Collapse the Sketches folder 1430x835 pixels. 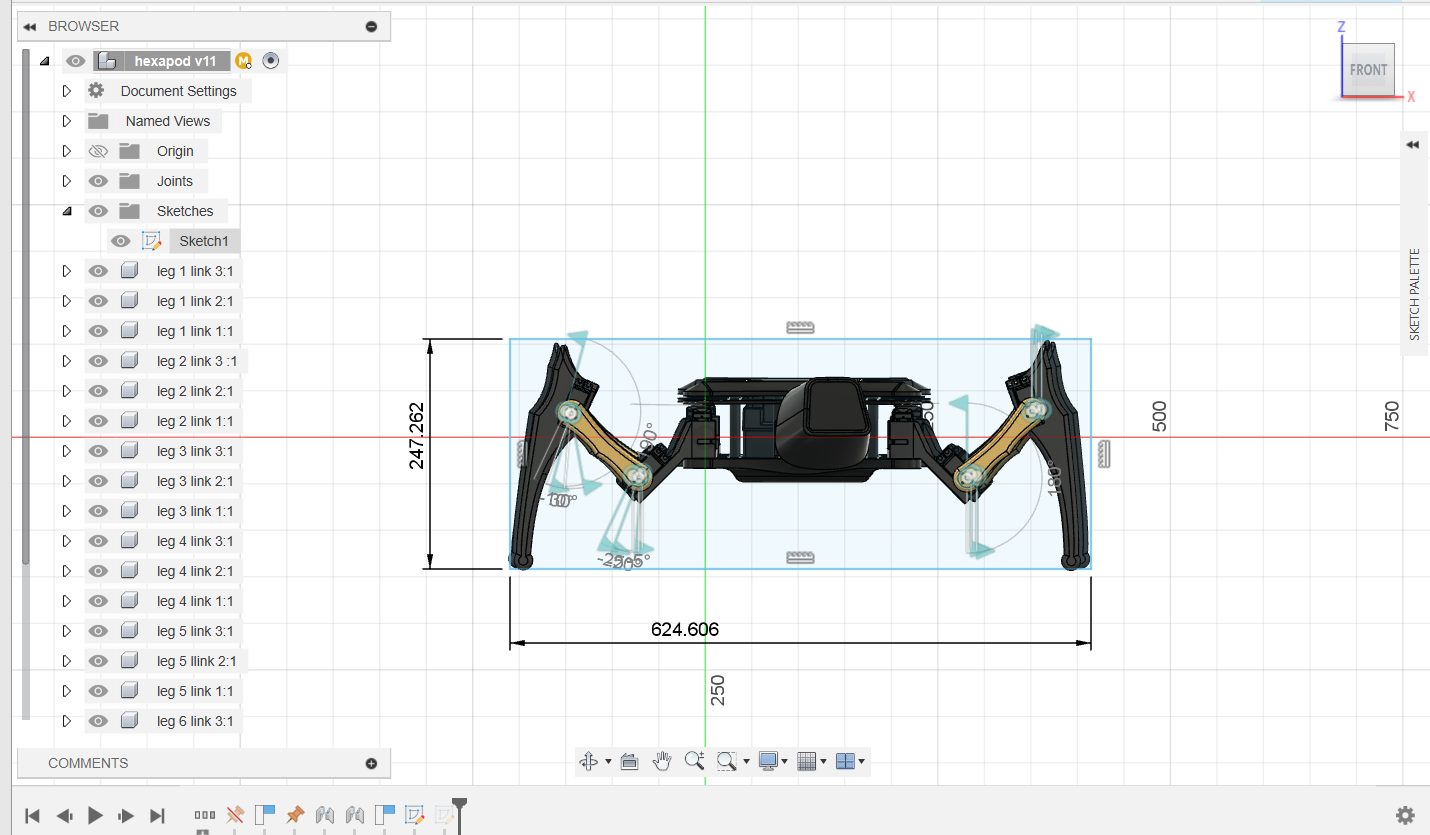pos(67,211)
